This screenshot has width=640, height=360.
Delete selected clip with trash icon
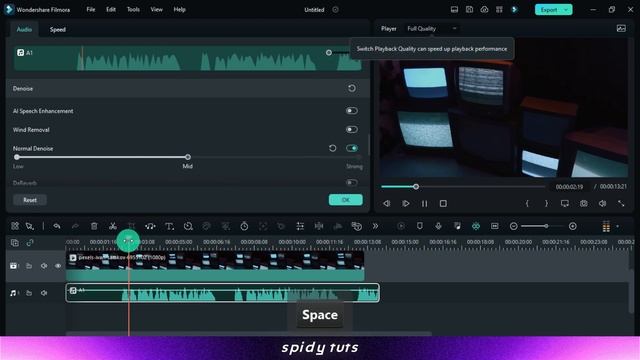tap(94, 226)
